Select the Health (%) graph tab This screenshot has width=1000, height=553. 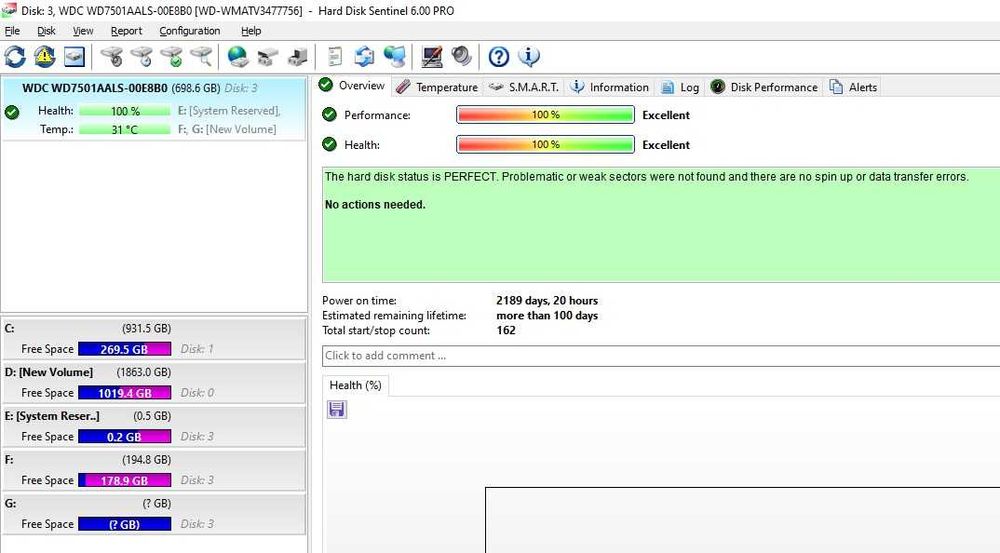coord(355,385)
